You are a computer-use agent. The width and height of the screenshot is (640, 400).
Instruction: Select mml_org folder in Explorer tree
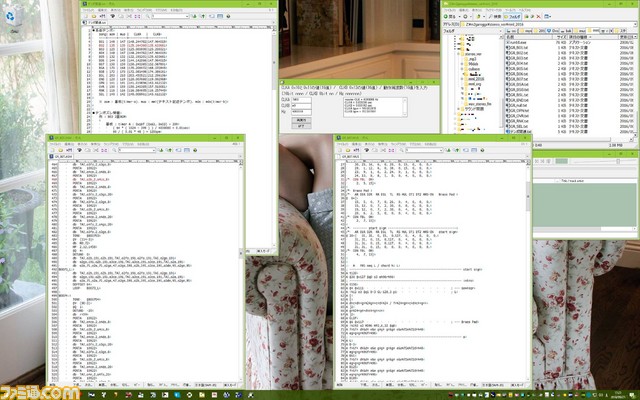click(475, 84)
